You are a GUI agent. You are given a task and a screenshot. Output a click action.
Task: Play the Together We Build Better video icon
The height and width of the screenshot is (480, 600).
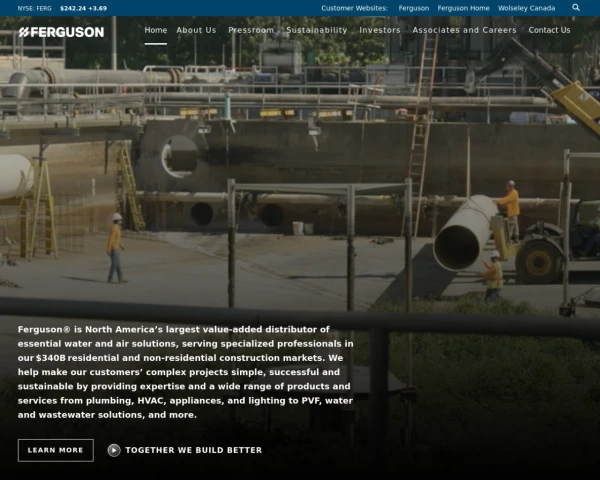pos(114,450)
